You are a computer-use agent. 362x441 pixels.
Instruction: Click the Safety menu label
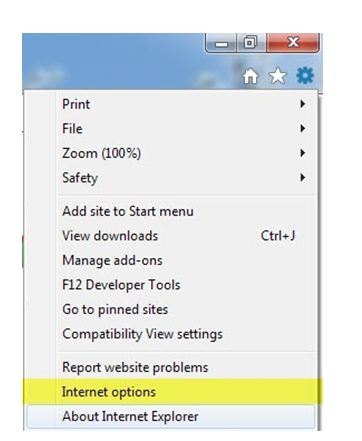(x=80, y=178)
